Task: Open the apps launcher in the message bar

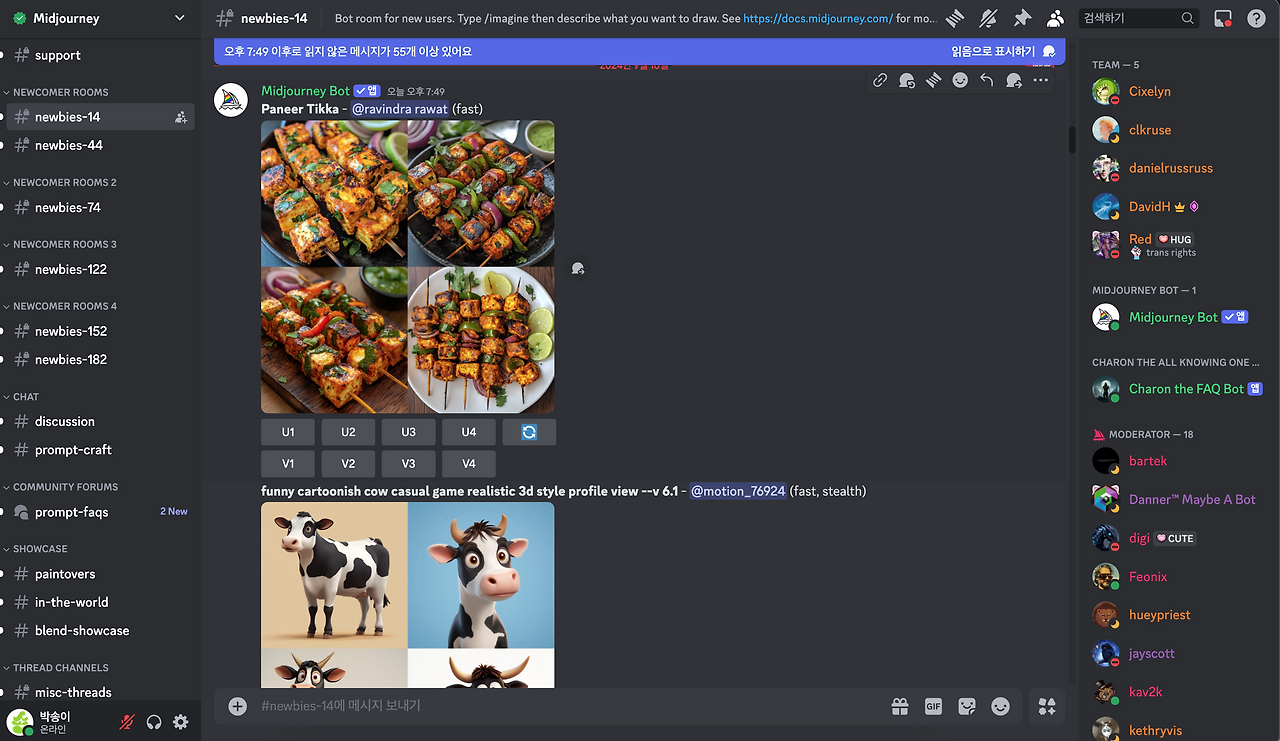Action: (x=1046, y=706)
